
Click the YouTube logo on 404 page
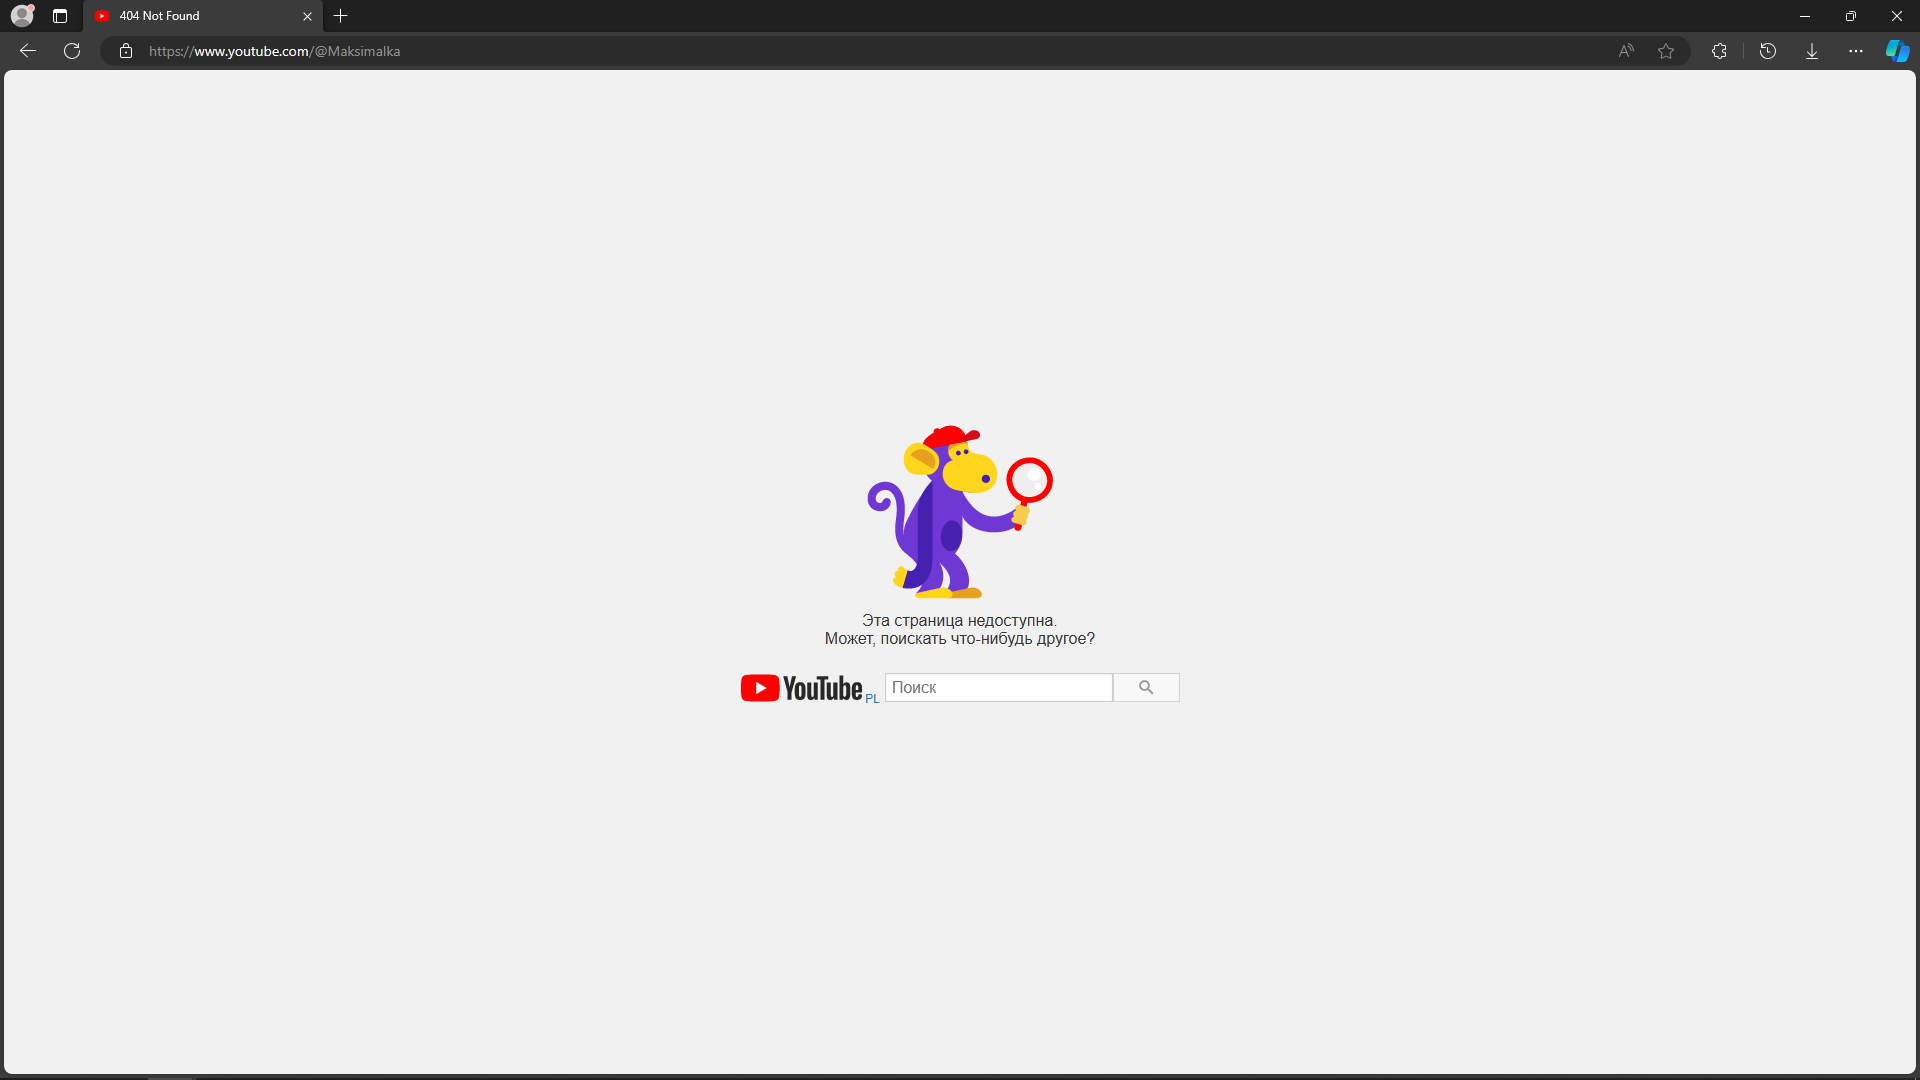[802, 687]
